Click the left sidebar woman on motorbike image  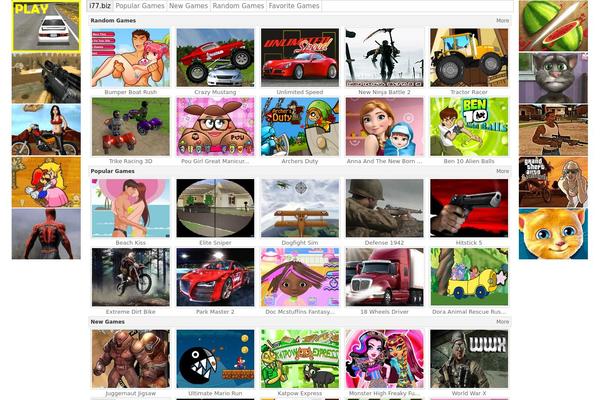click(x=46, y=130)
